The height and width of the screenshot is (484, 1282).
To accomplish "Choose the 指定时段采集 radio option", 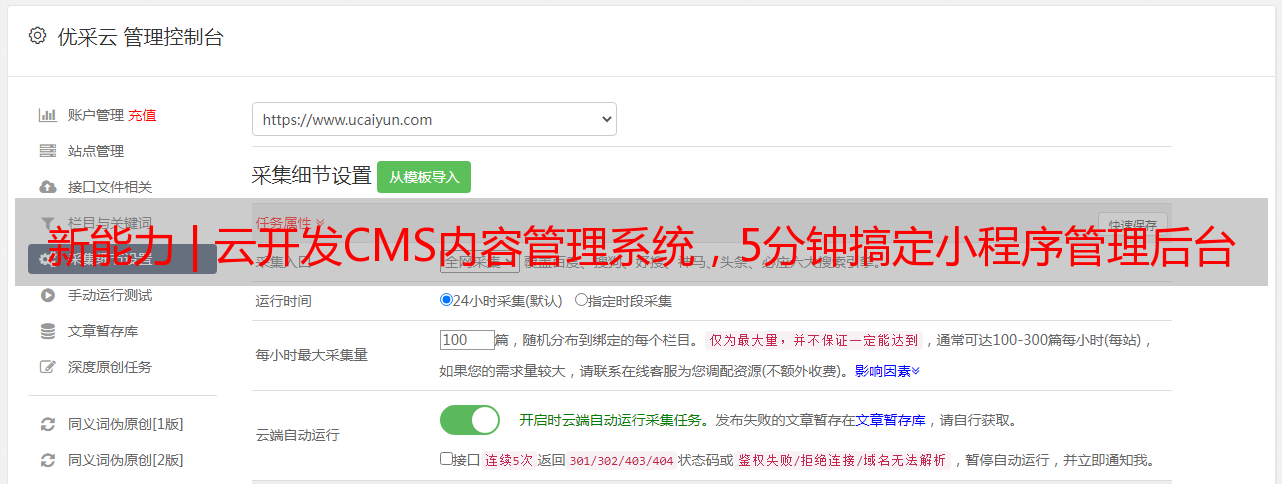I will pyautogui.click(x=581, y=299).
